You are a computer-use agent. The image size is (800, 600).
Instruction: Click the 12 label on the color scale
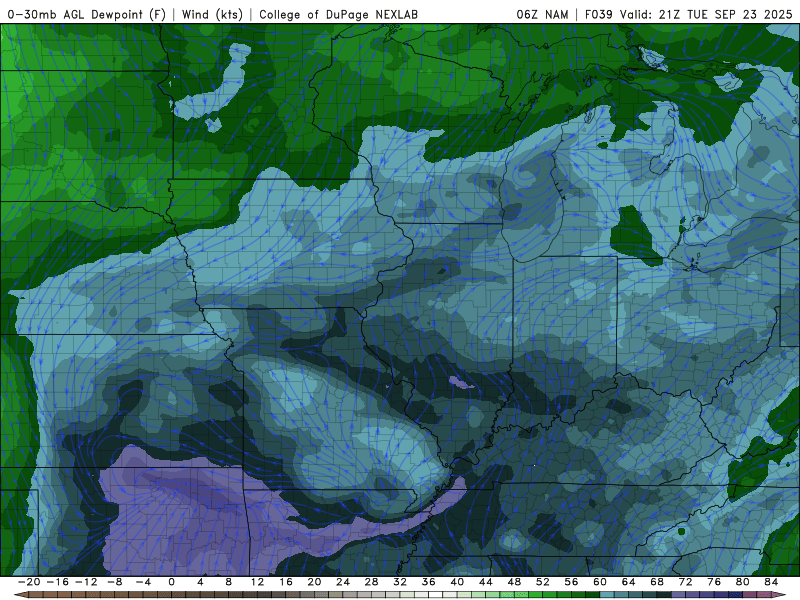click(x=257, y=582)
